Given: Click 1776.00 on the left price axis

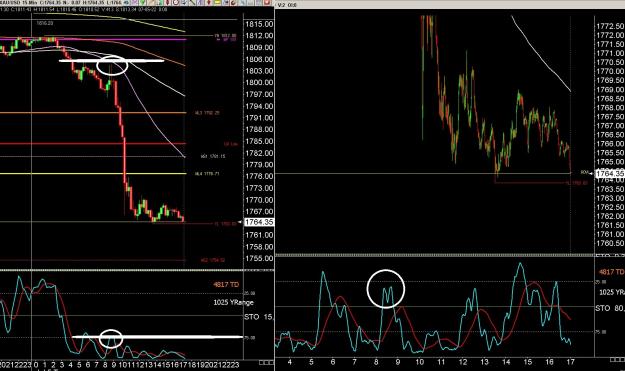Looking at the screenshot, I should pyautogui.click(x=259, y=177).
